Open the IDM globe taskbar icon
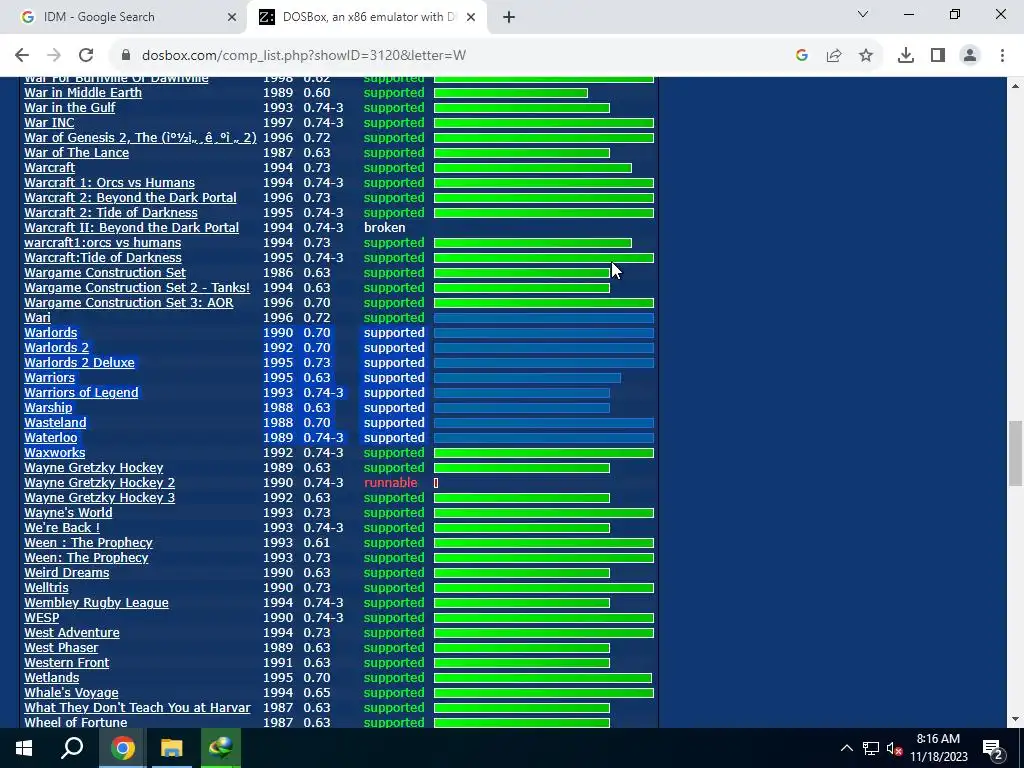This screenshot has width=1024, height=768. point(221,748)
